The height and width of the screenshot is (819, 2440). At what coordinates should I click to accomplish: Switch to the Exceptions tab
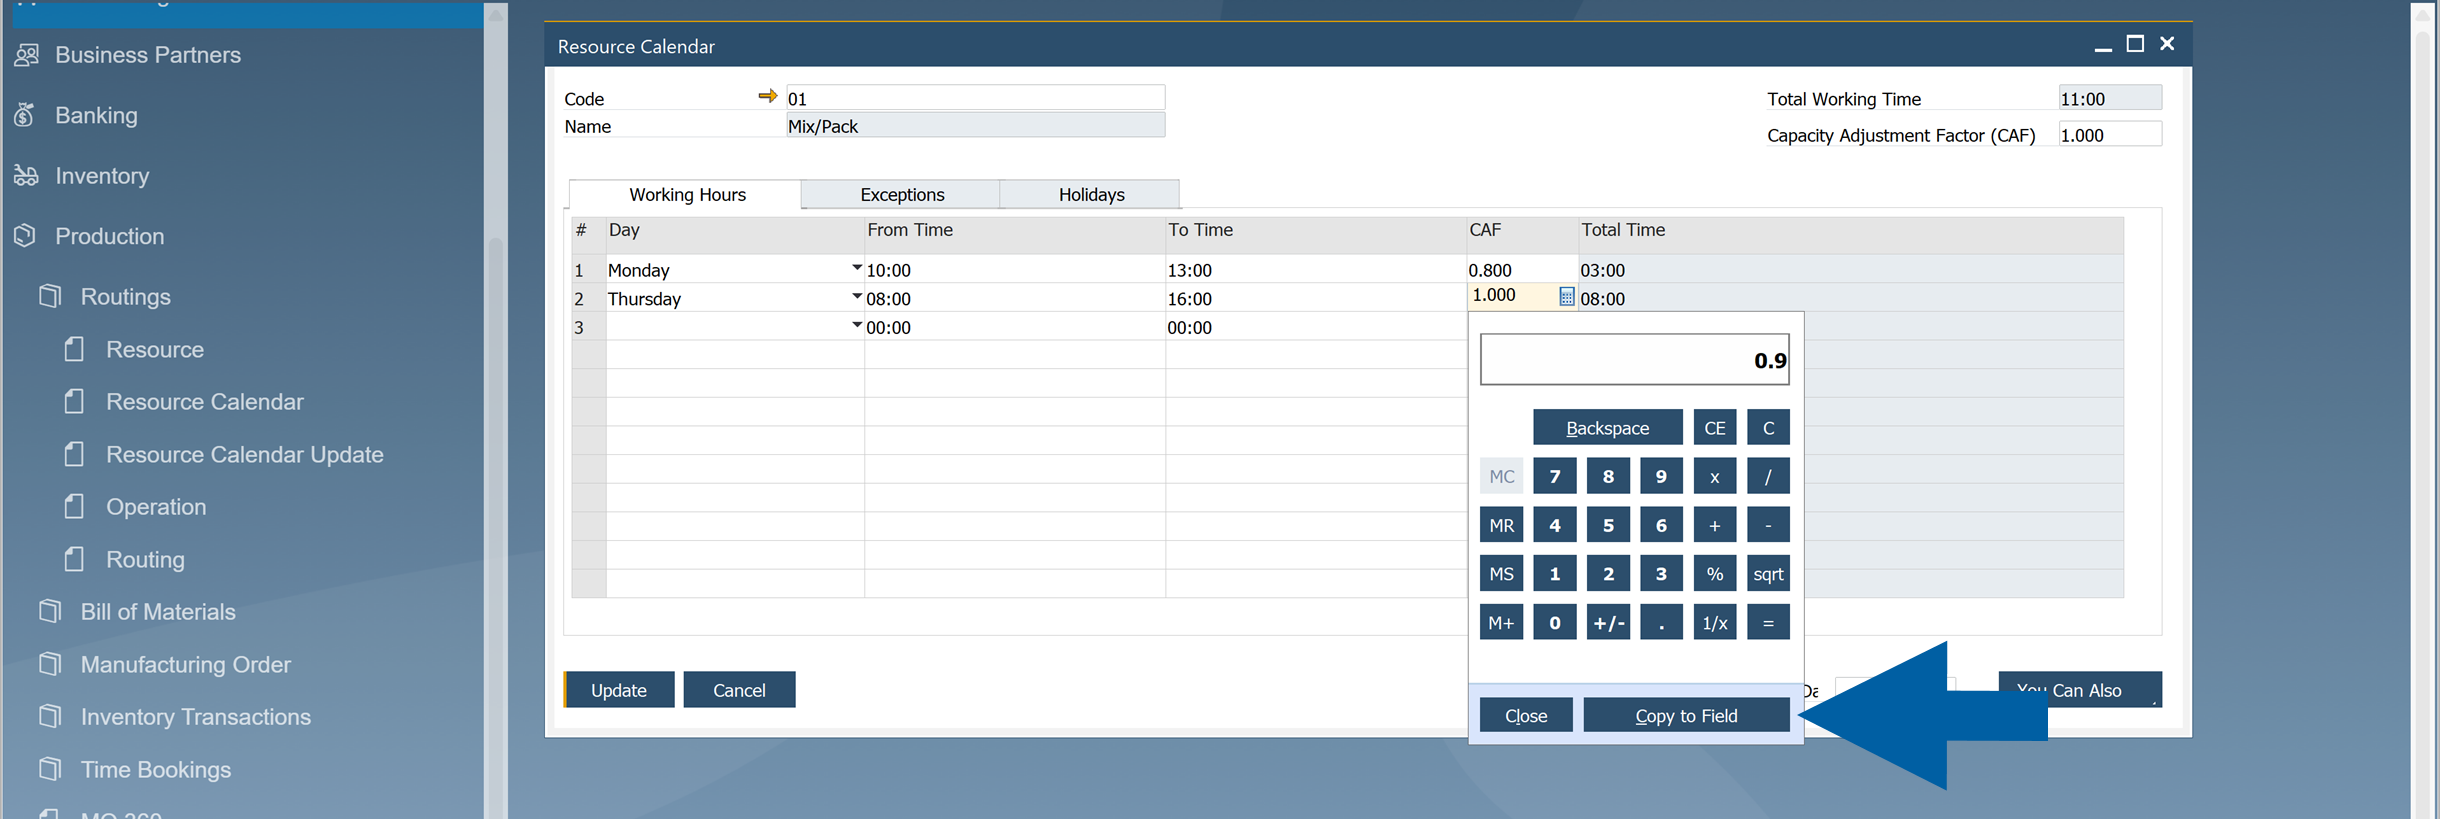click(x=902, y=194)
